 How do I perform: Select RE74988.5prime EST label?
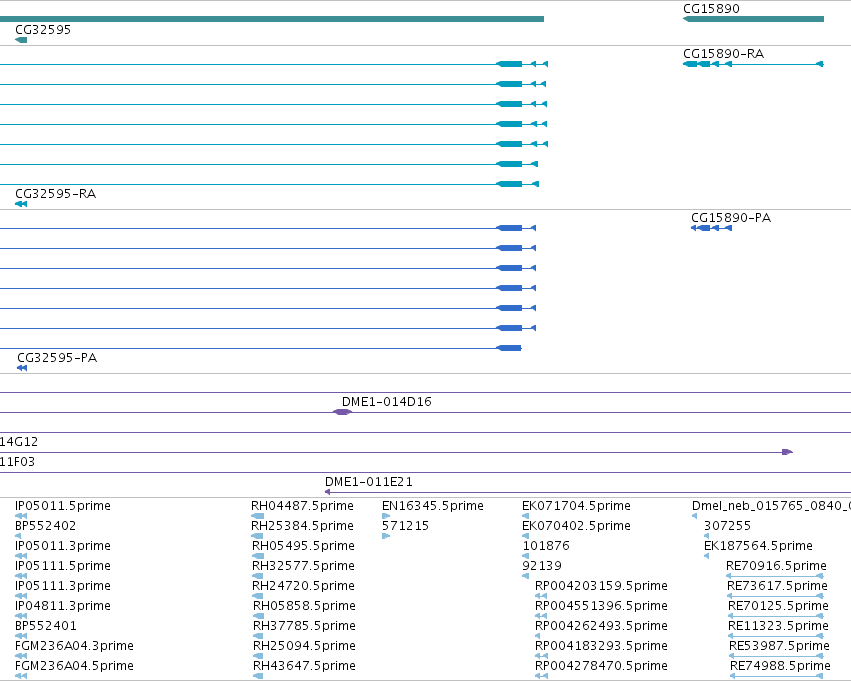click(780, 666)
